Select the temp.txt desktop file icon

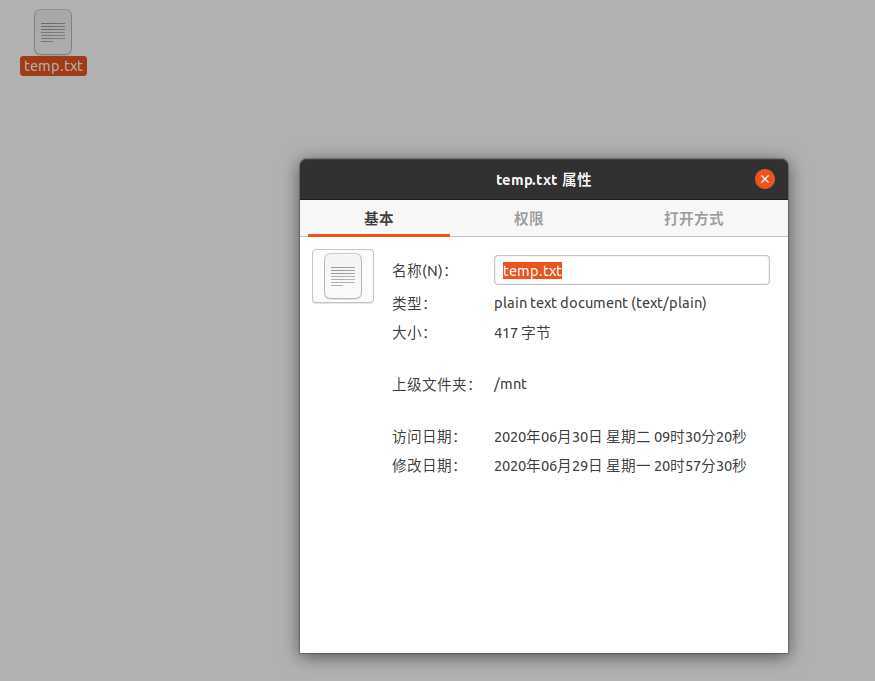click(x=53, y=31)
